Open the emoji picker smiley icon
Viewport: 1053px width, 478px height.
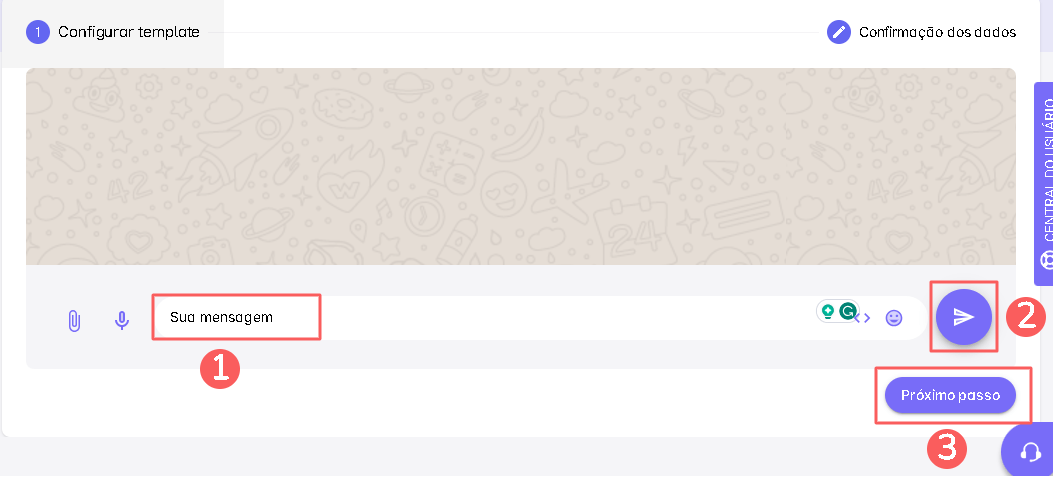point(894,318)
